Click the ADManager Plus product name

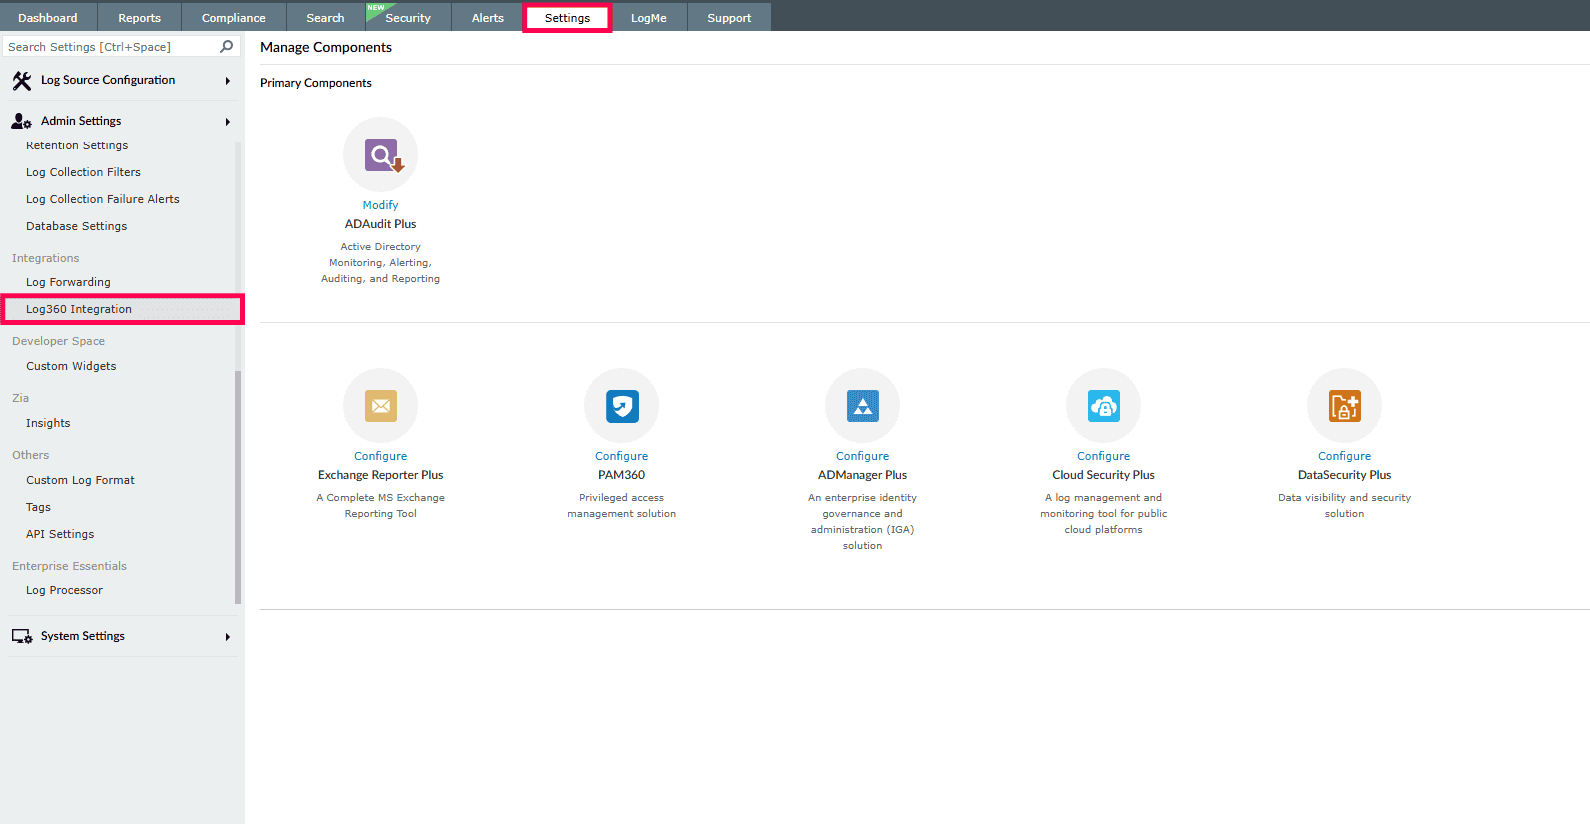[863, 475]
